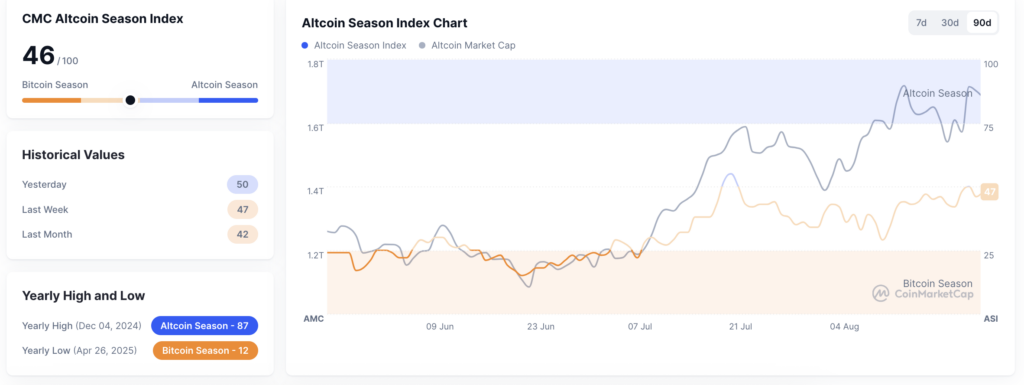Select the 90d chart range
This screenshot has height=385, width=1024.
[x=982, y=23]
